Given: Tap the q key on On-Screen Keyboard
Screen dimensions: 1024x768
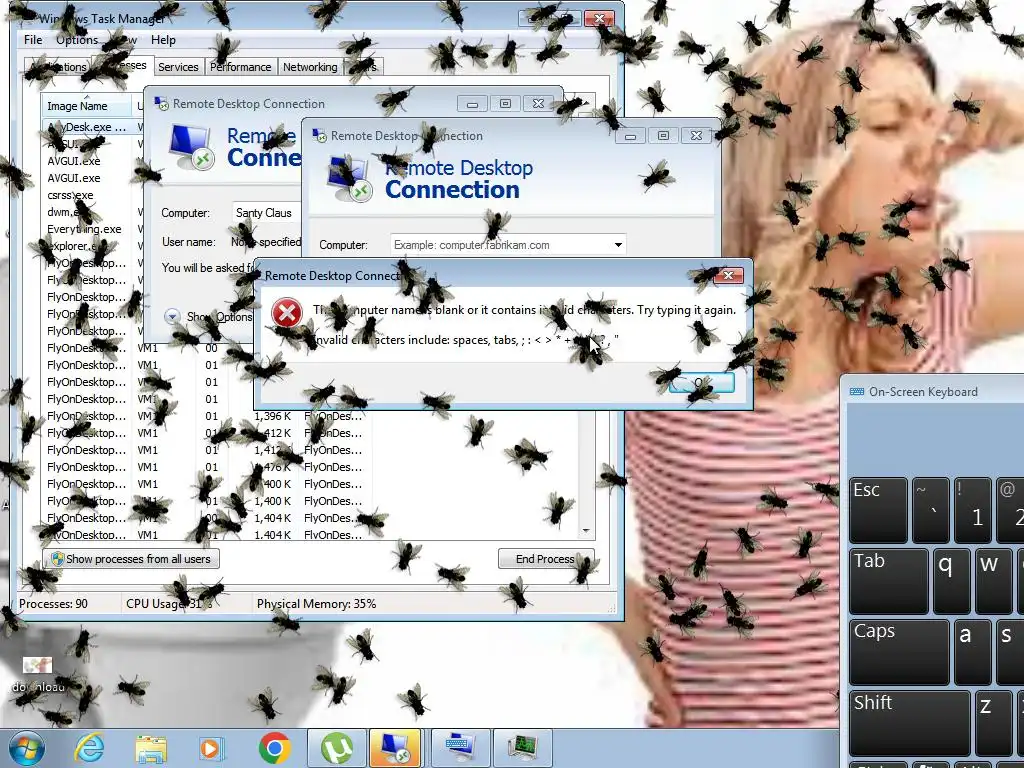Looking at the screenshot, I should tap(952, 581).
